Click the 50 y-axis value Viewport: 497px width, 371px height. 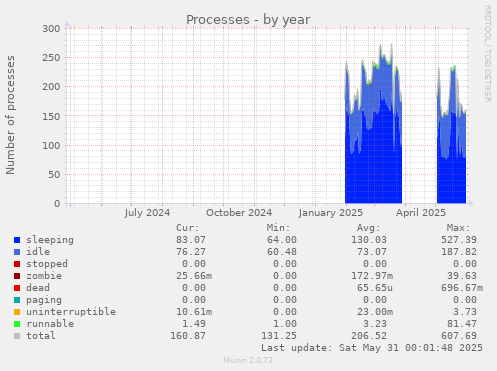54,174
